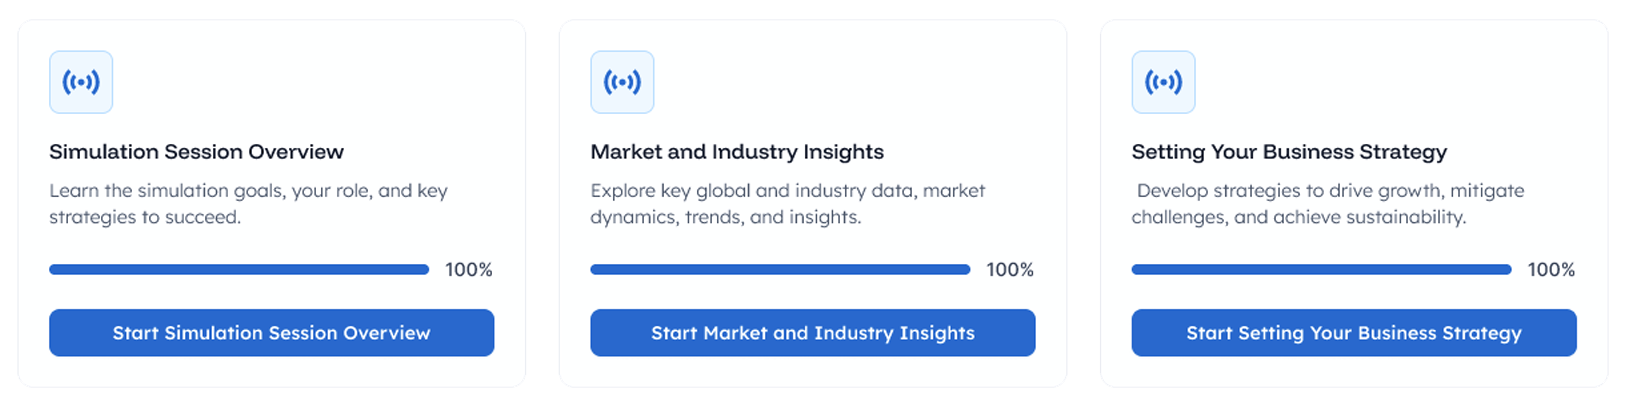Click the Market and Industry Insights progress bar
Image resolution: width=1629 pixels, height=407 pixels.
point(780,269)
